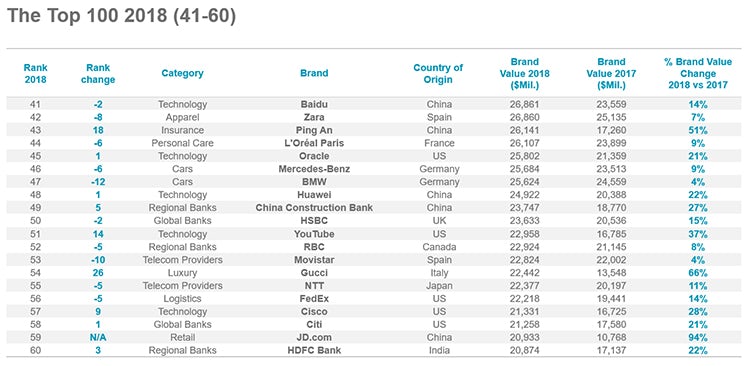Click the Category column header
Screen dimensions: 750x366
(x=182, y=73)
